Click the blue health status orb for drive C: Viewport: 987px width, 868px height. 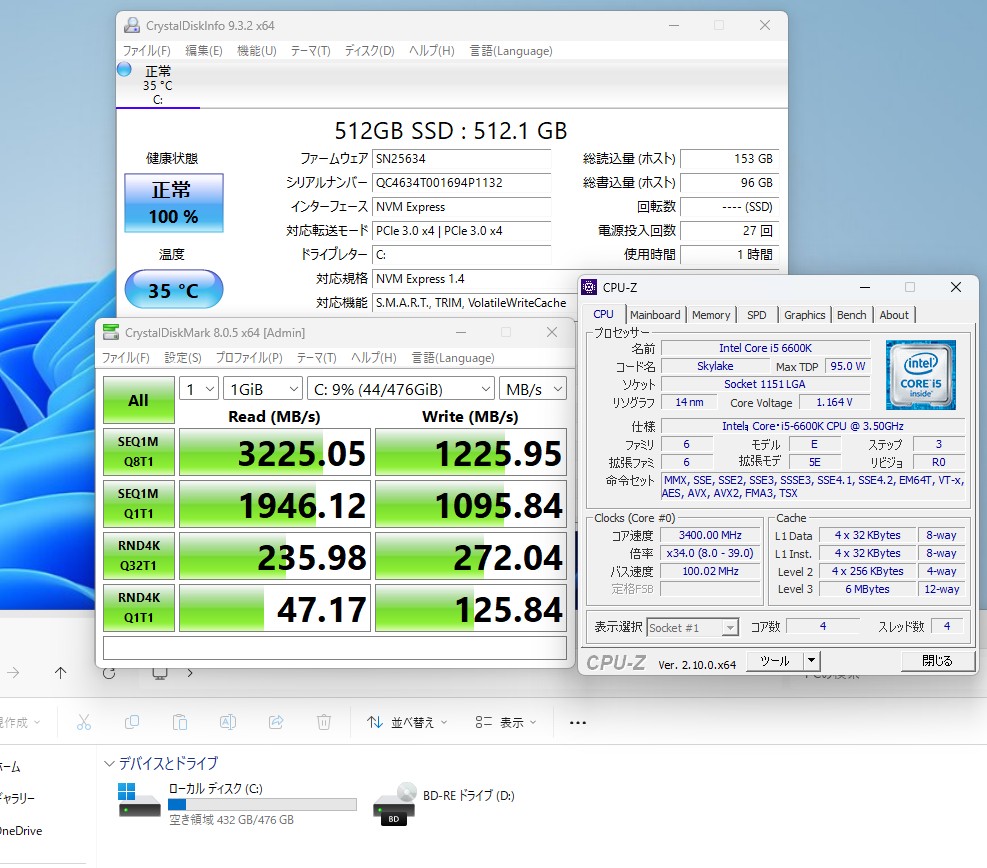click(x=125, y=69)
